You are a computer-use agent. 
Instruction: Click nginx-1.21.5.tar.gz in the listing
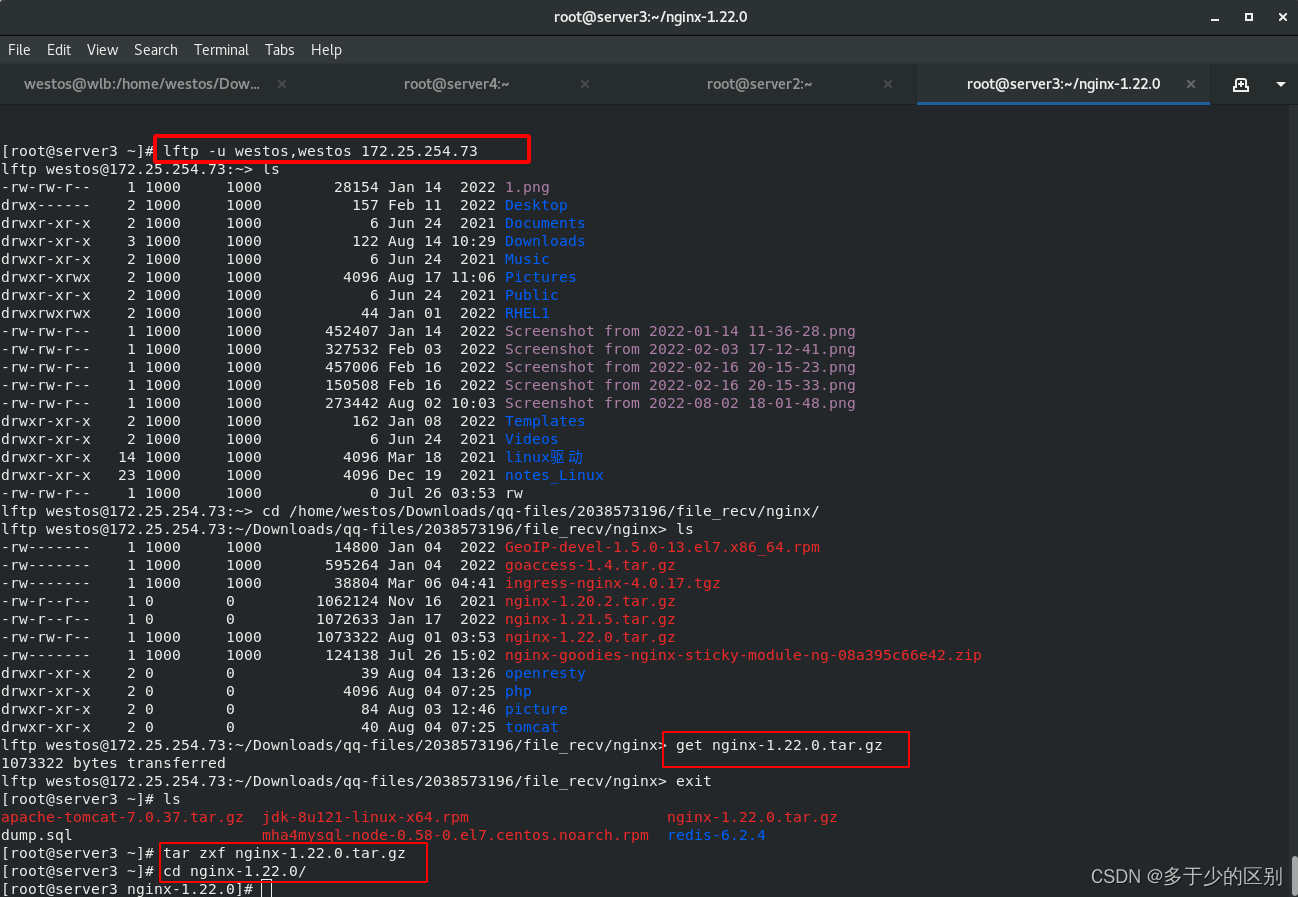pos(590,619)
